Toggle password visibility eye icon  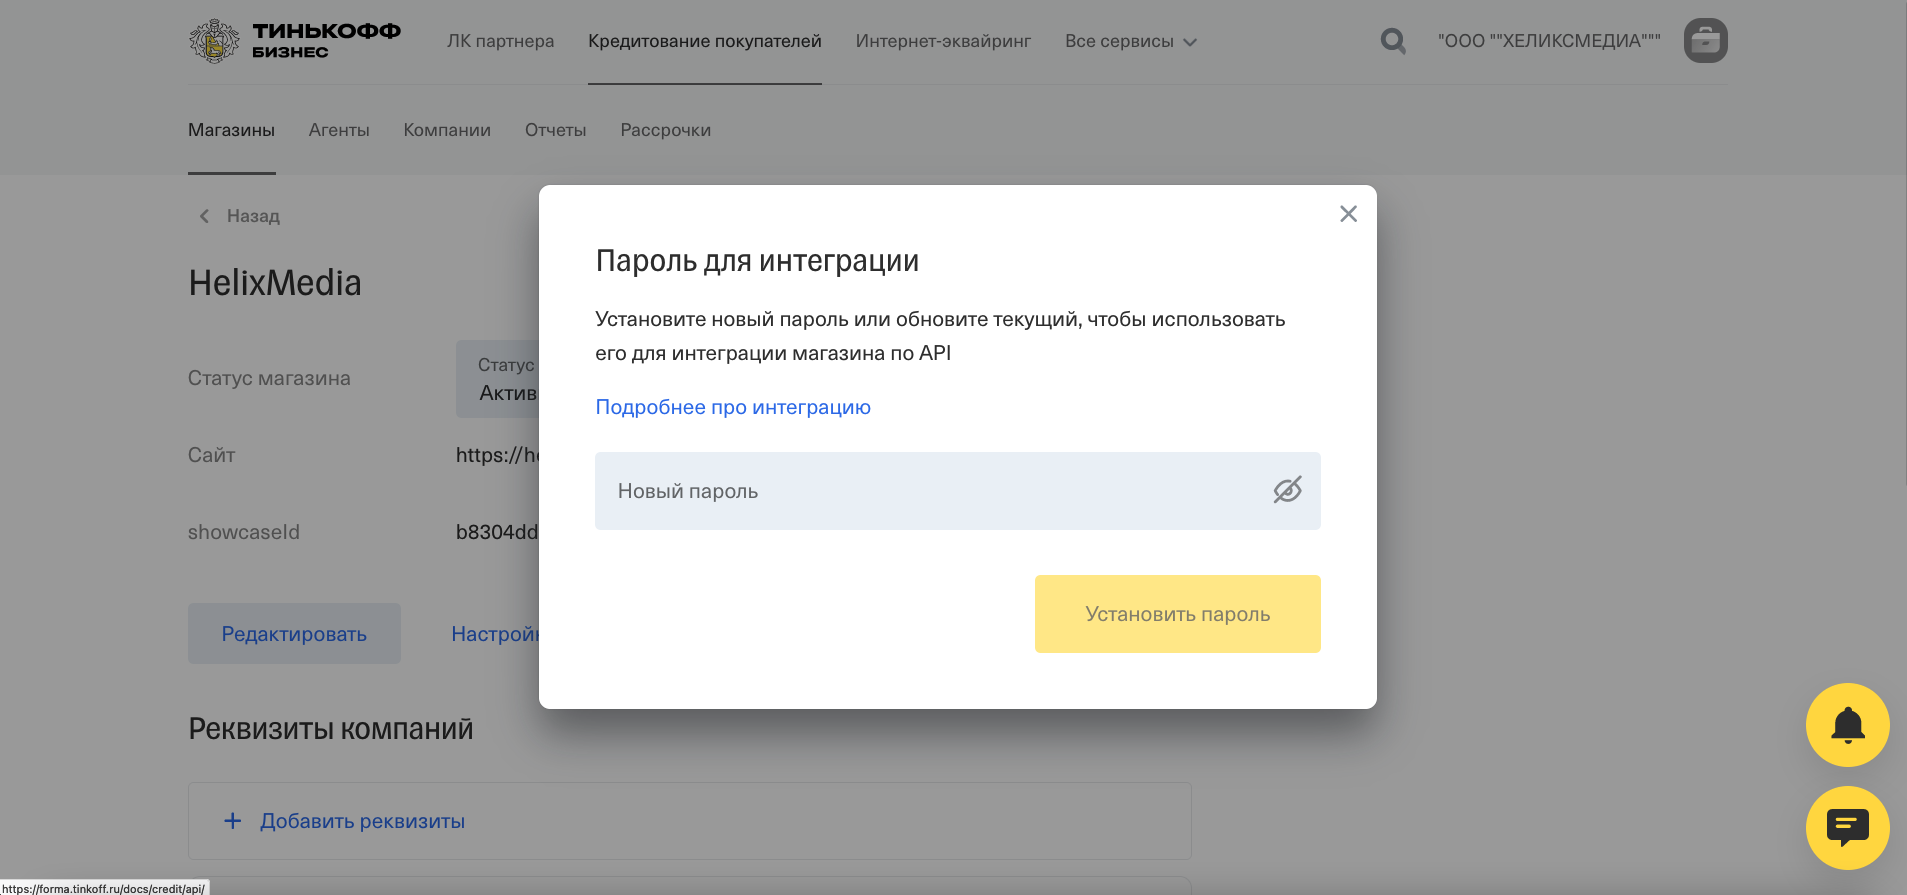(1287, 490)
